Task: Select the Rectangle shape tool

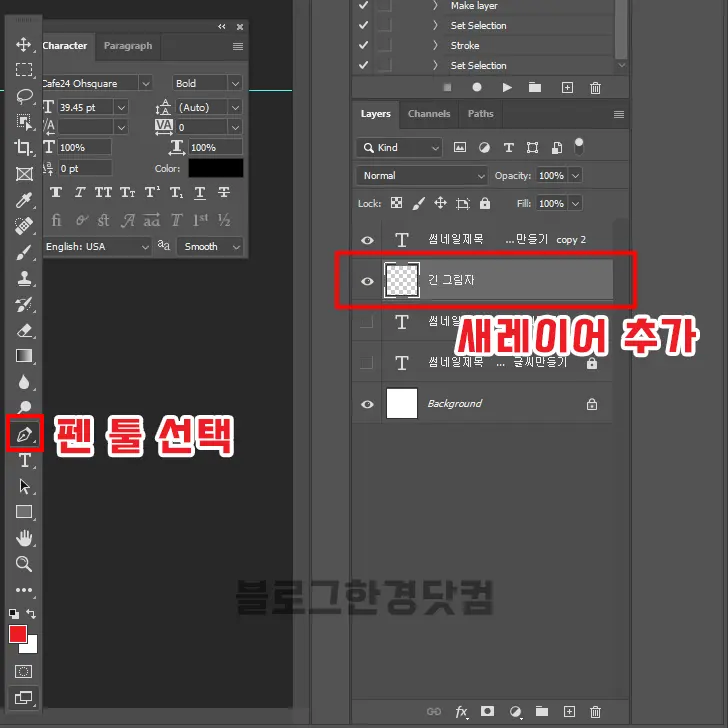Action: click(24, 512)
